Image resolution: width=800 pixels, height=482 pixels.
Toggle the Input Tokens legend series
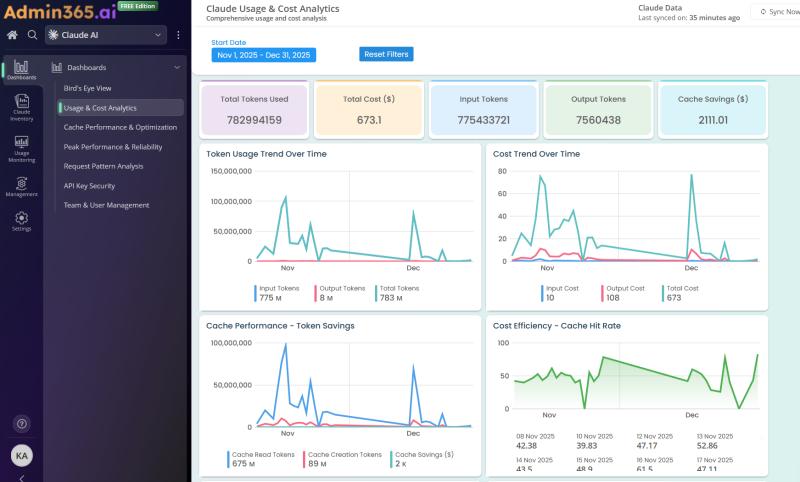(277, 293)
